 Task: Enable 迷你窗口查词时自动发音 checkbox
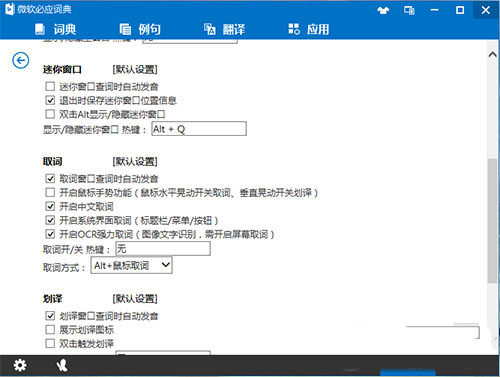point(50,86)
